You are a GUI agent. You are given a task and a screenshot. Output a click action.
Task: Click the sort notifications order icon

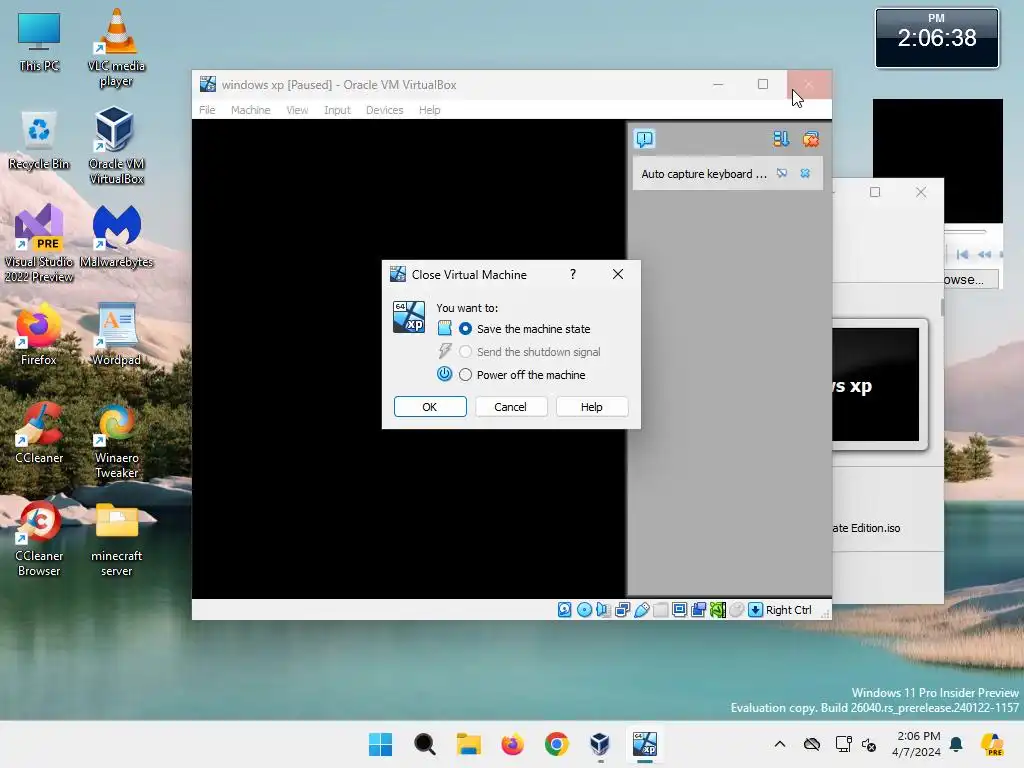click(x=780, y=138)
